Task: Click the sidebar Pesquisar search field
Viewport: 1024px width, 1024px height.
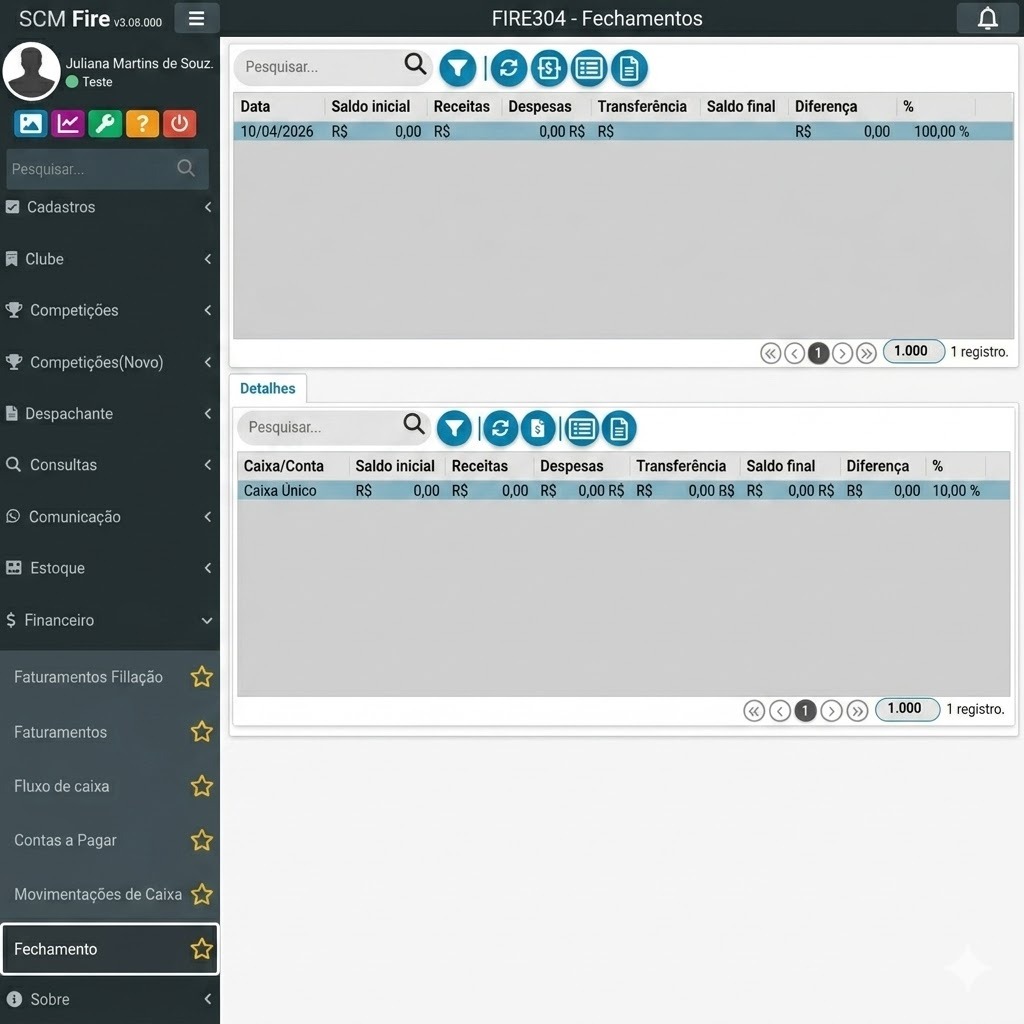Action: coord(92,169)
